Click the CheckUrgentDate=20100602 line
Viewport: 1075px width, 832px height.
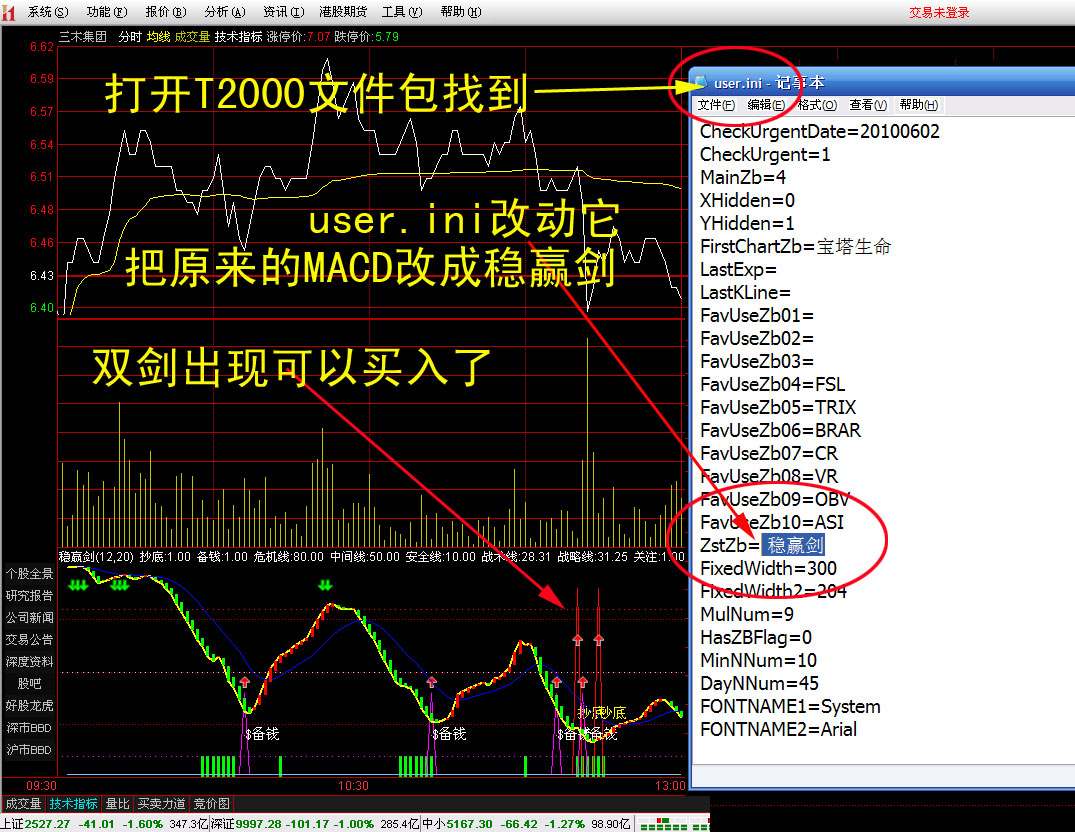pos(819,132)
